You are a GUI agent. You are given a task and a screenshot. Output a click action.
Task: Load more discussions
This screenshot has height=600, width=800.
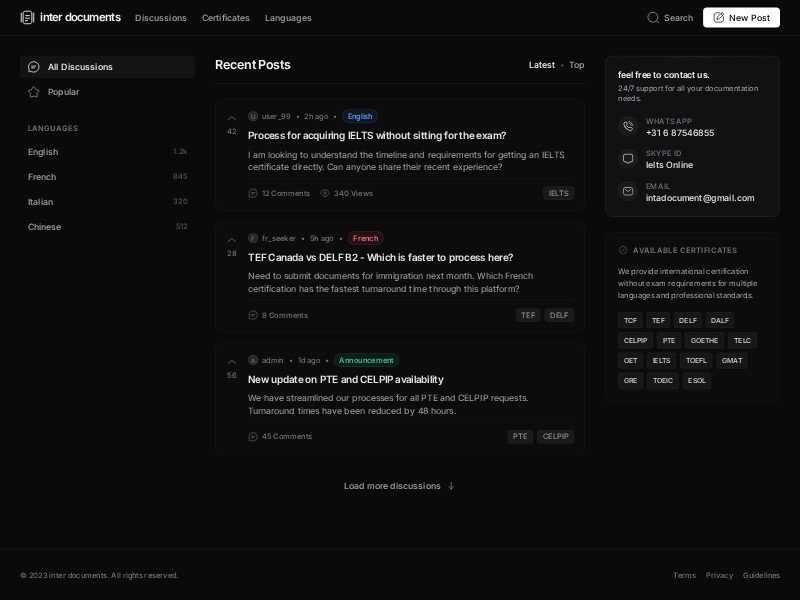pos(399,486)
